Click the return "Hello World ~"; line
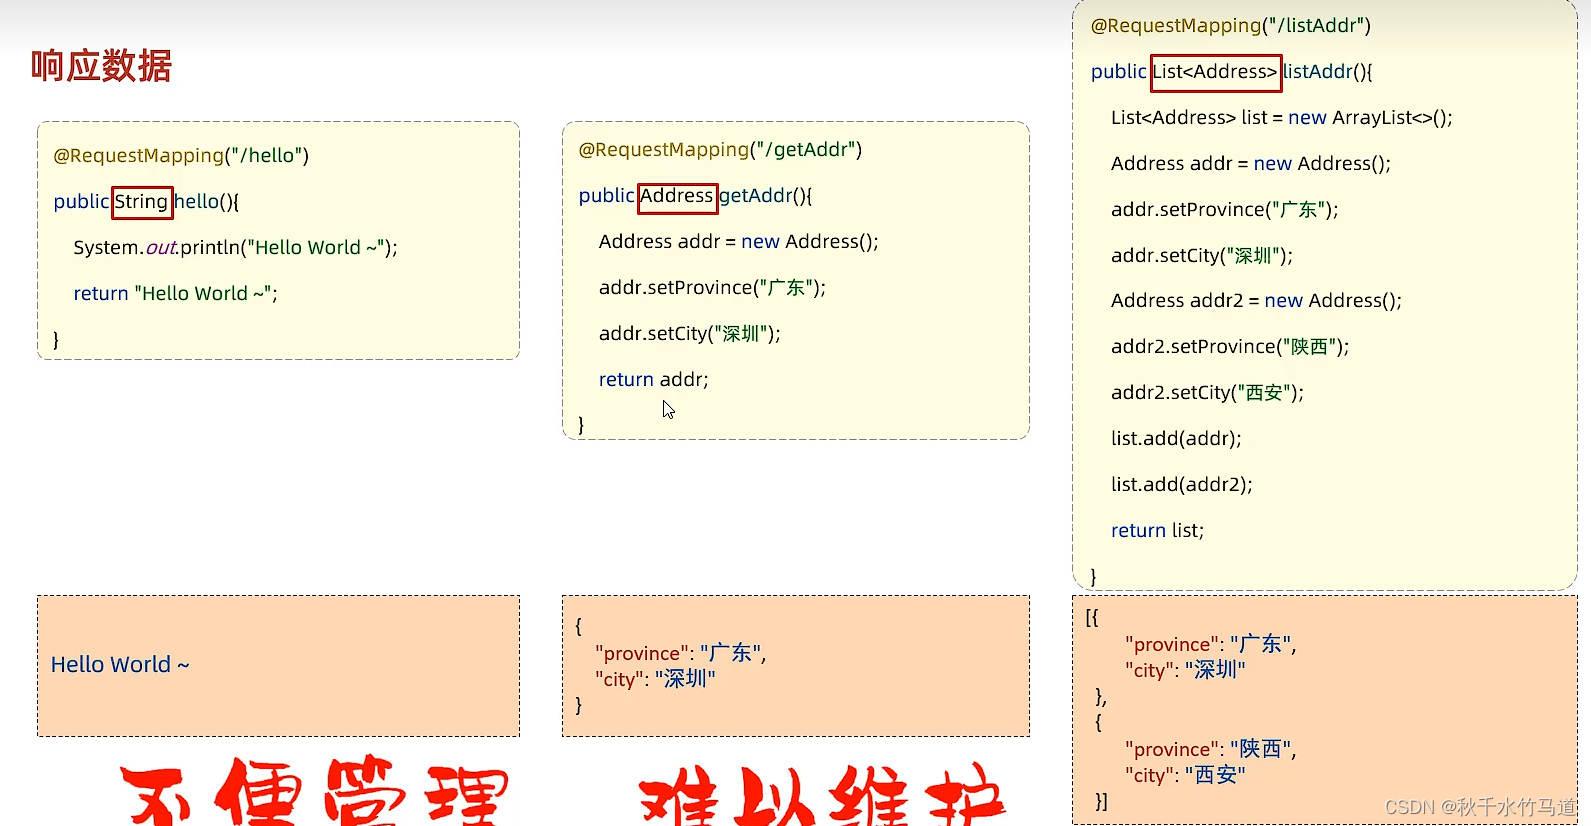This screenshot has height=826, width=1591. click(175, 293)
